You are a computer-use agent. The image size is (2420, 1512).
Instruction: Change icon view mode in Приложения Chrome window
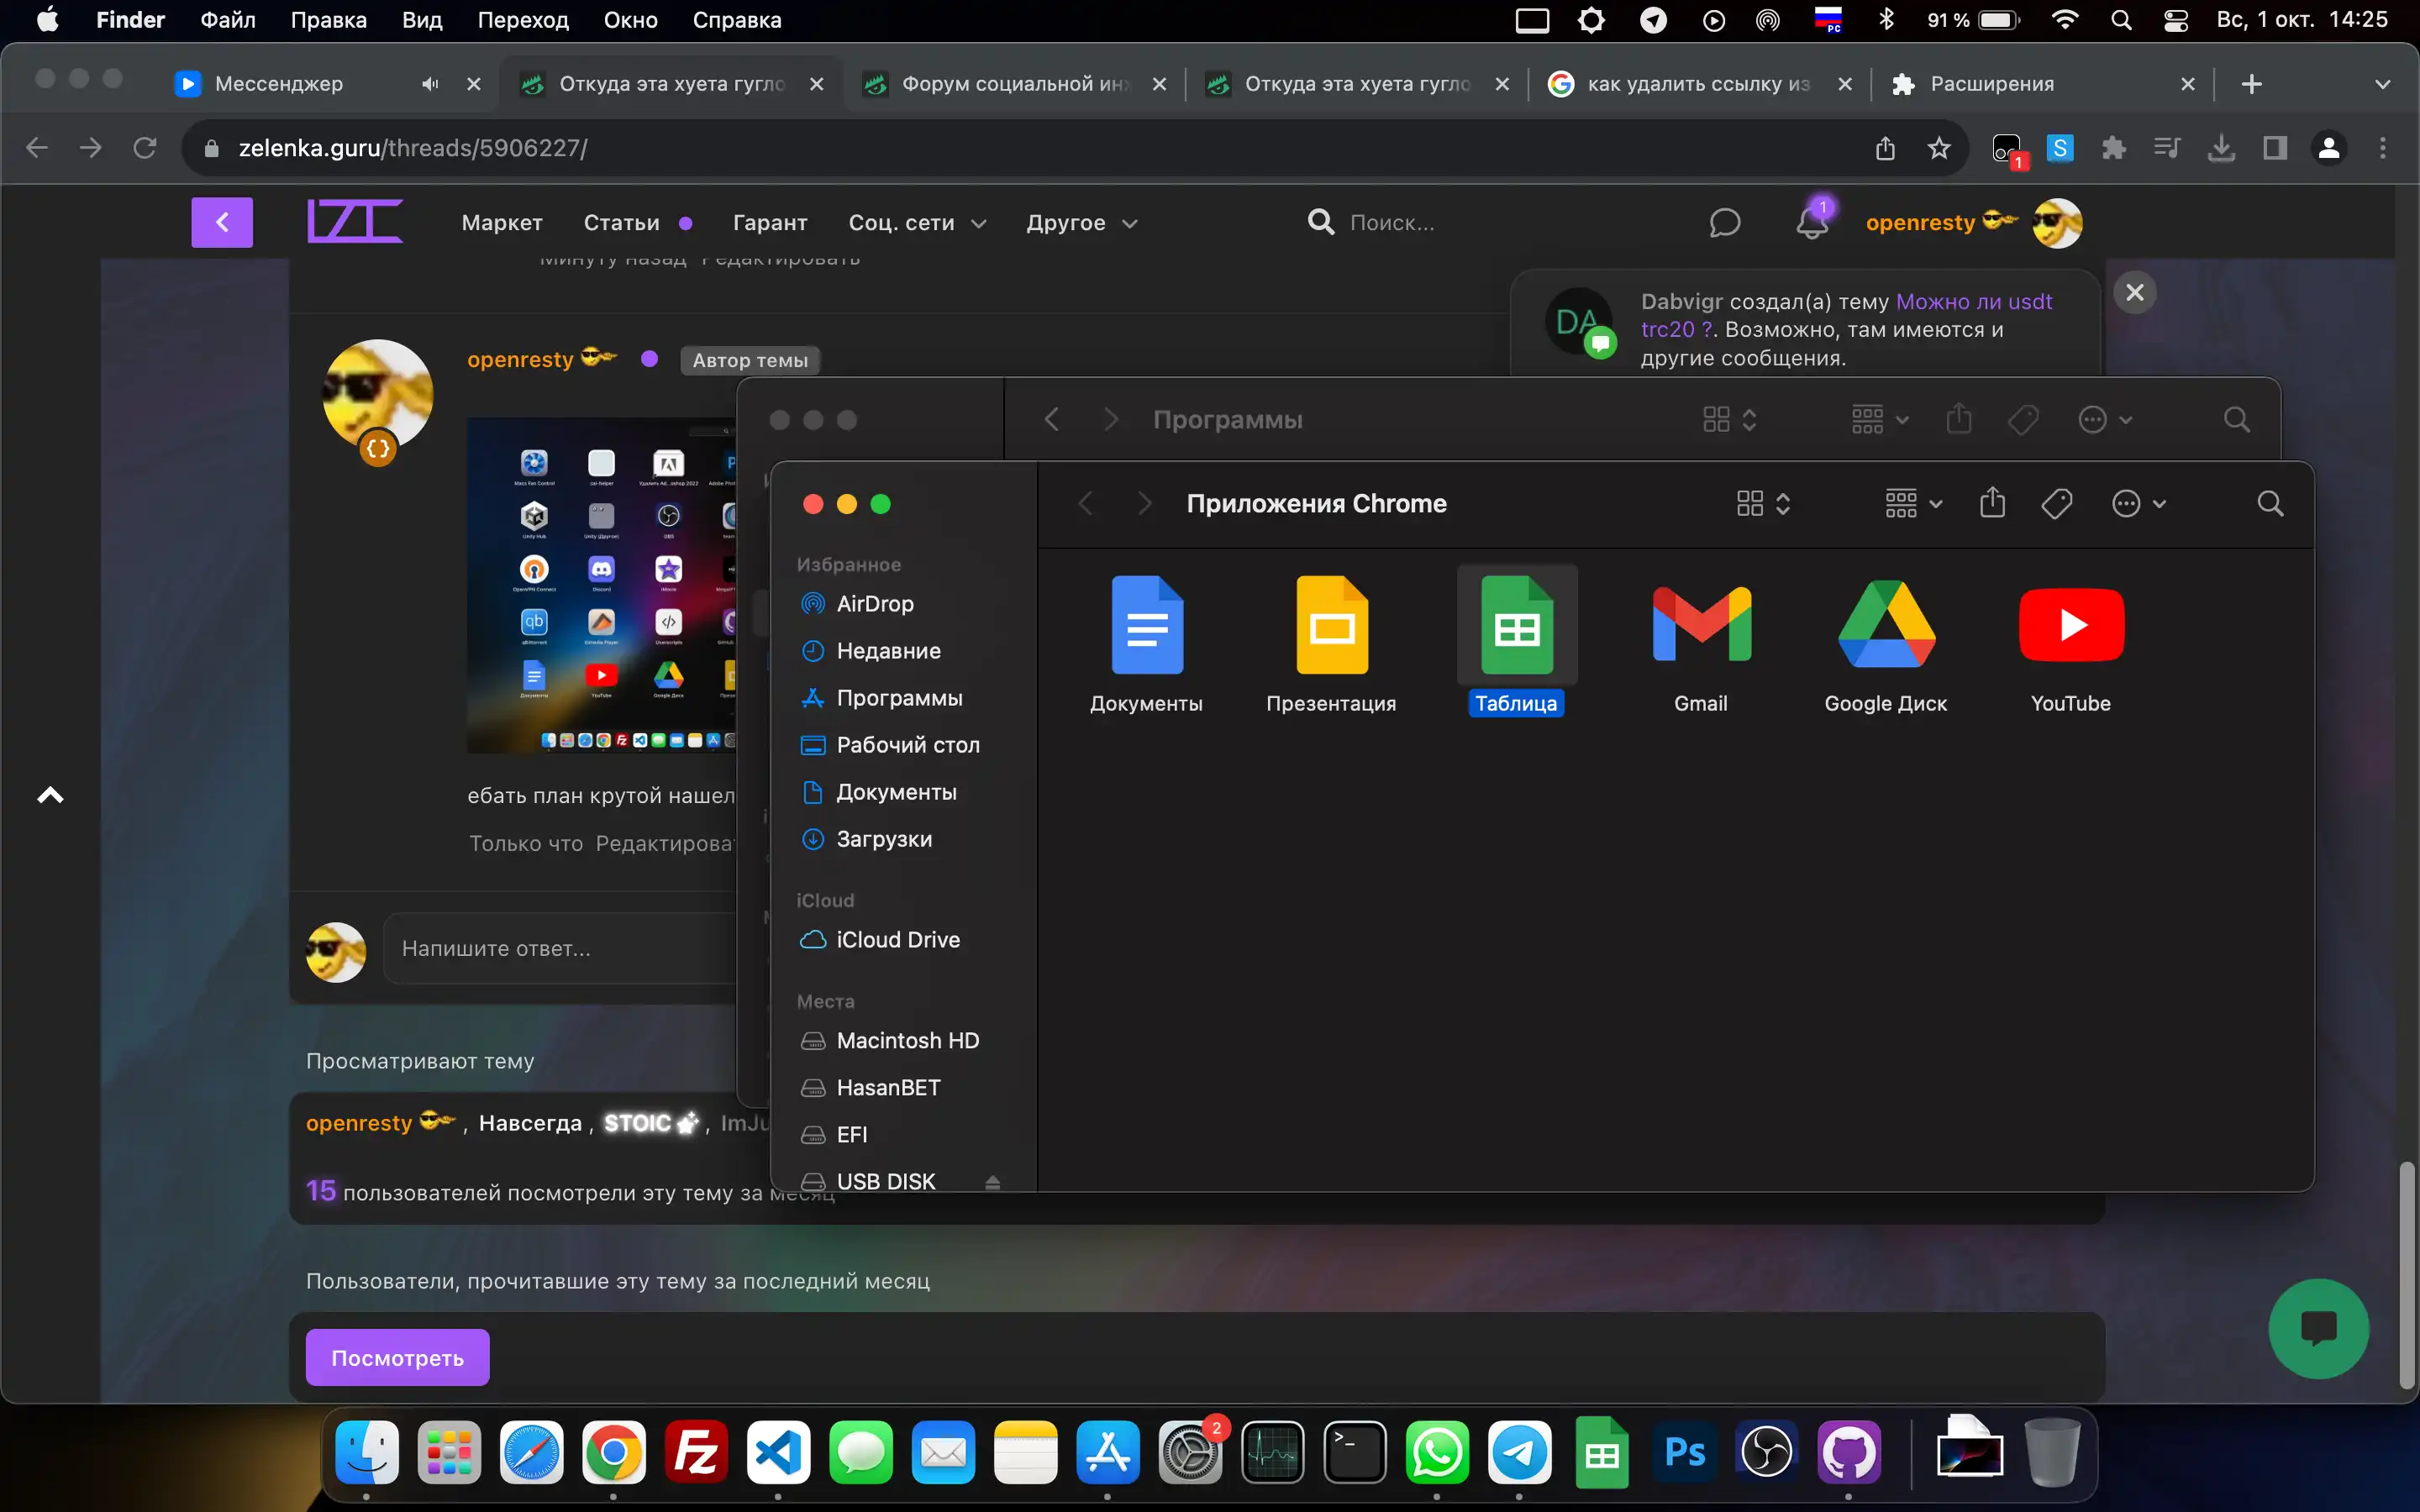pos(1763,503)
